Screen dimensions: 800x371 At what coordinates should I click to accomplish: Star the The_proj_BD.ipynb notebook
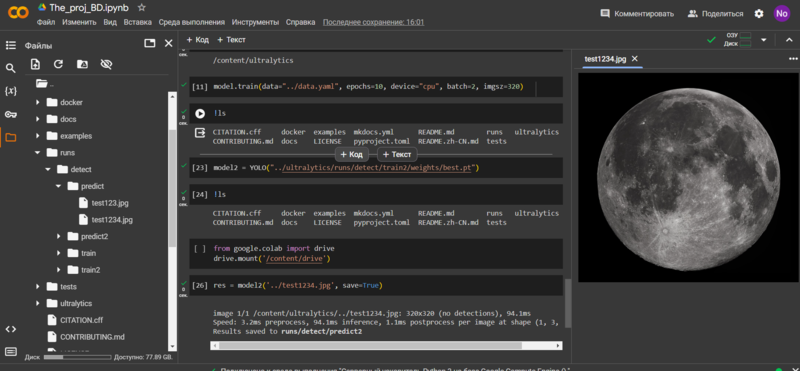point(142,8)
